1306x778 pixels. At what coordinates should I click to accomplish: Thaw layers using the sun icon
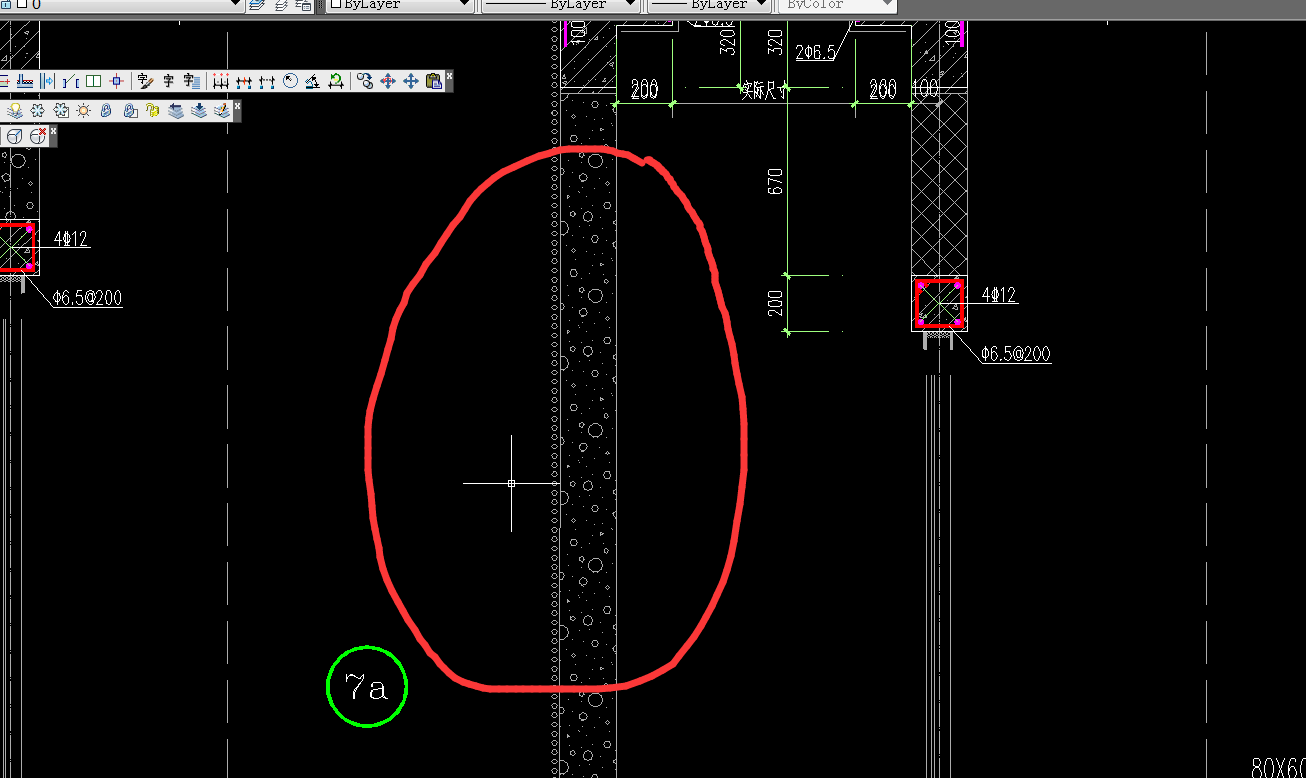[83, 110]
